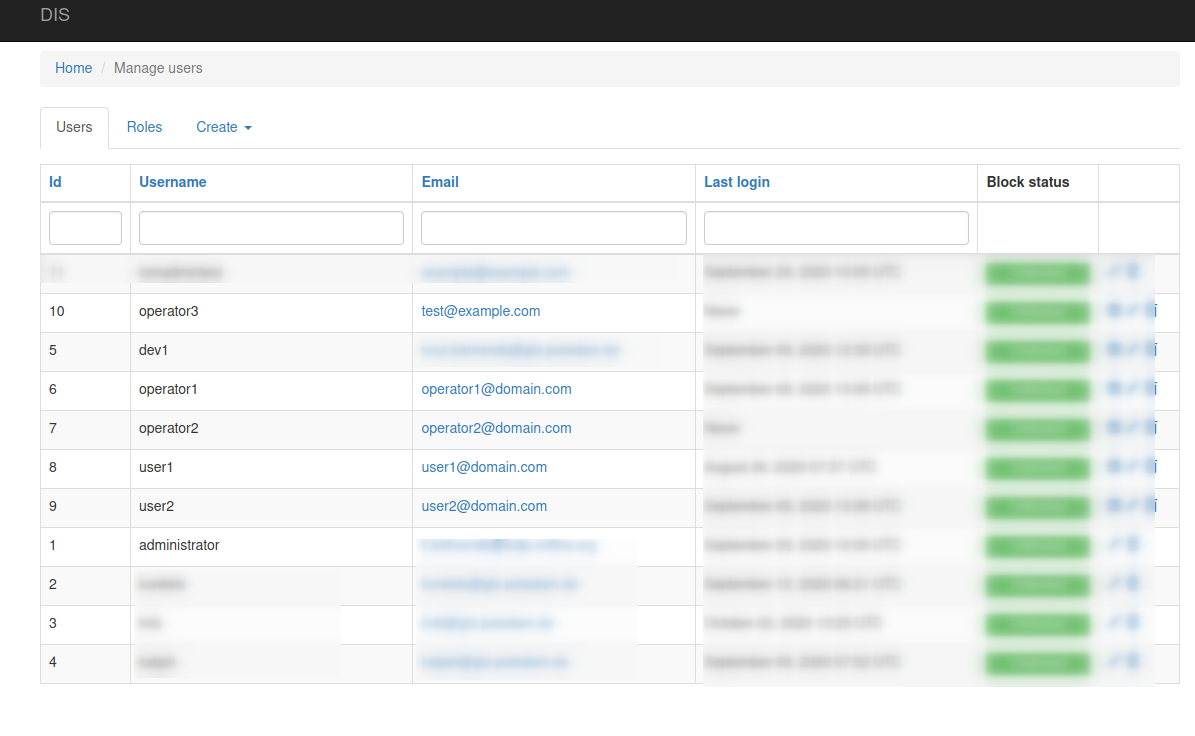Click the edit pencil icon for operator3
This screenshot has height=736, width=1195.
tap(1132, 311)
